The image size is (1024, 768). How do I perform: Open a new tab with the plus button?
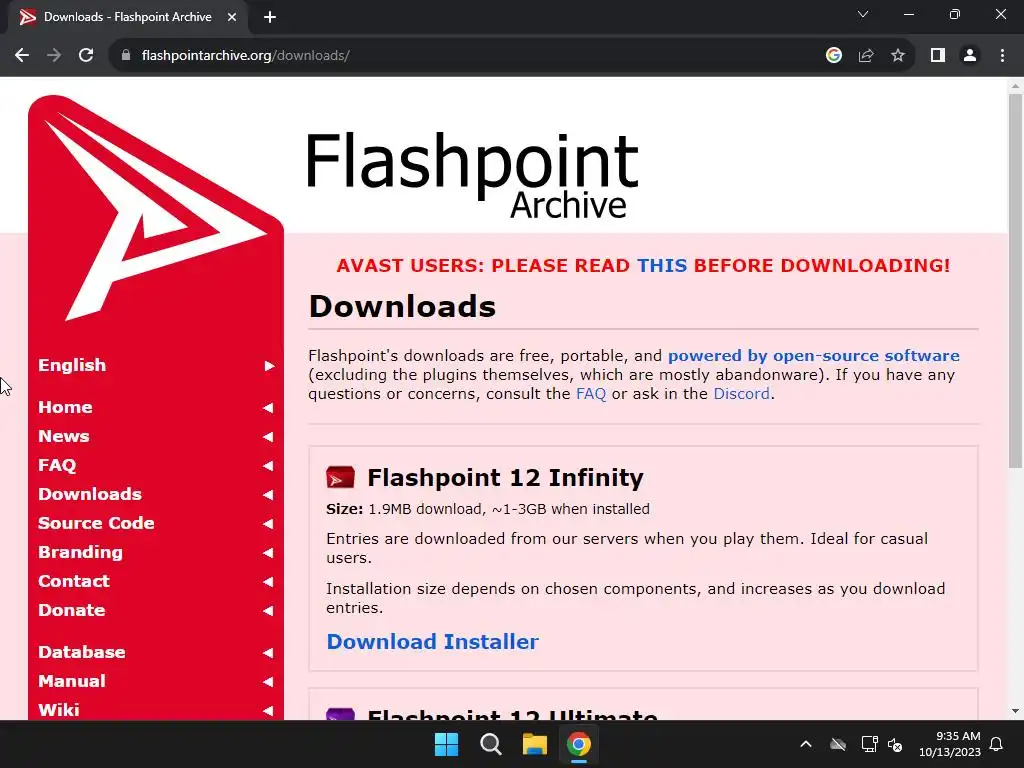pyautogui.click(x=270, y=17)
